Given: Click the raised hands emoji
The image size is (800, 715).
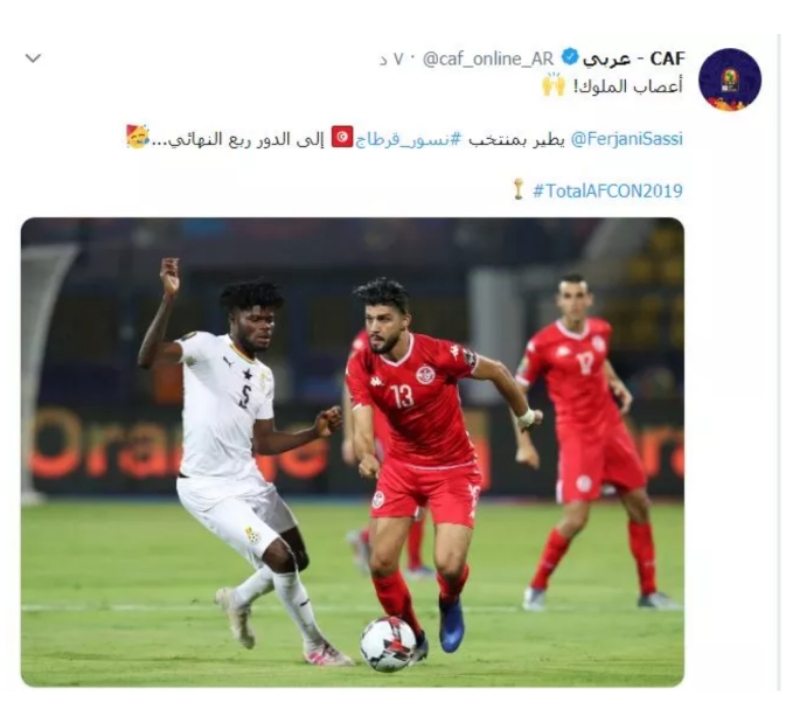Looking at the screenshot, I should (554, 85).
